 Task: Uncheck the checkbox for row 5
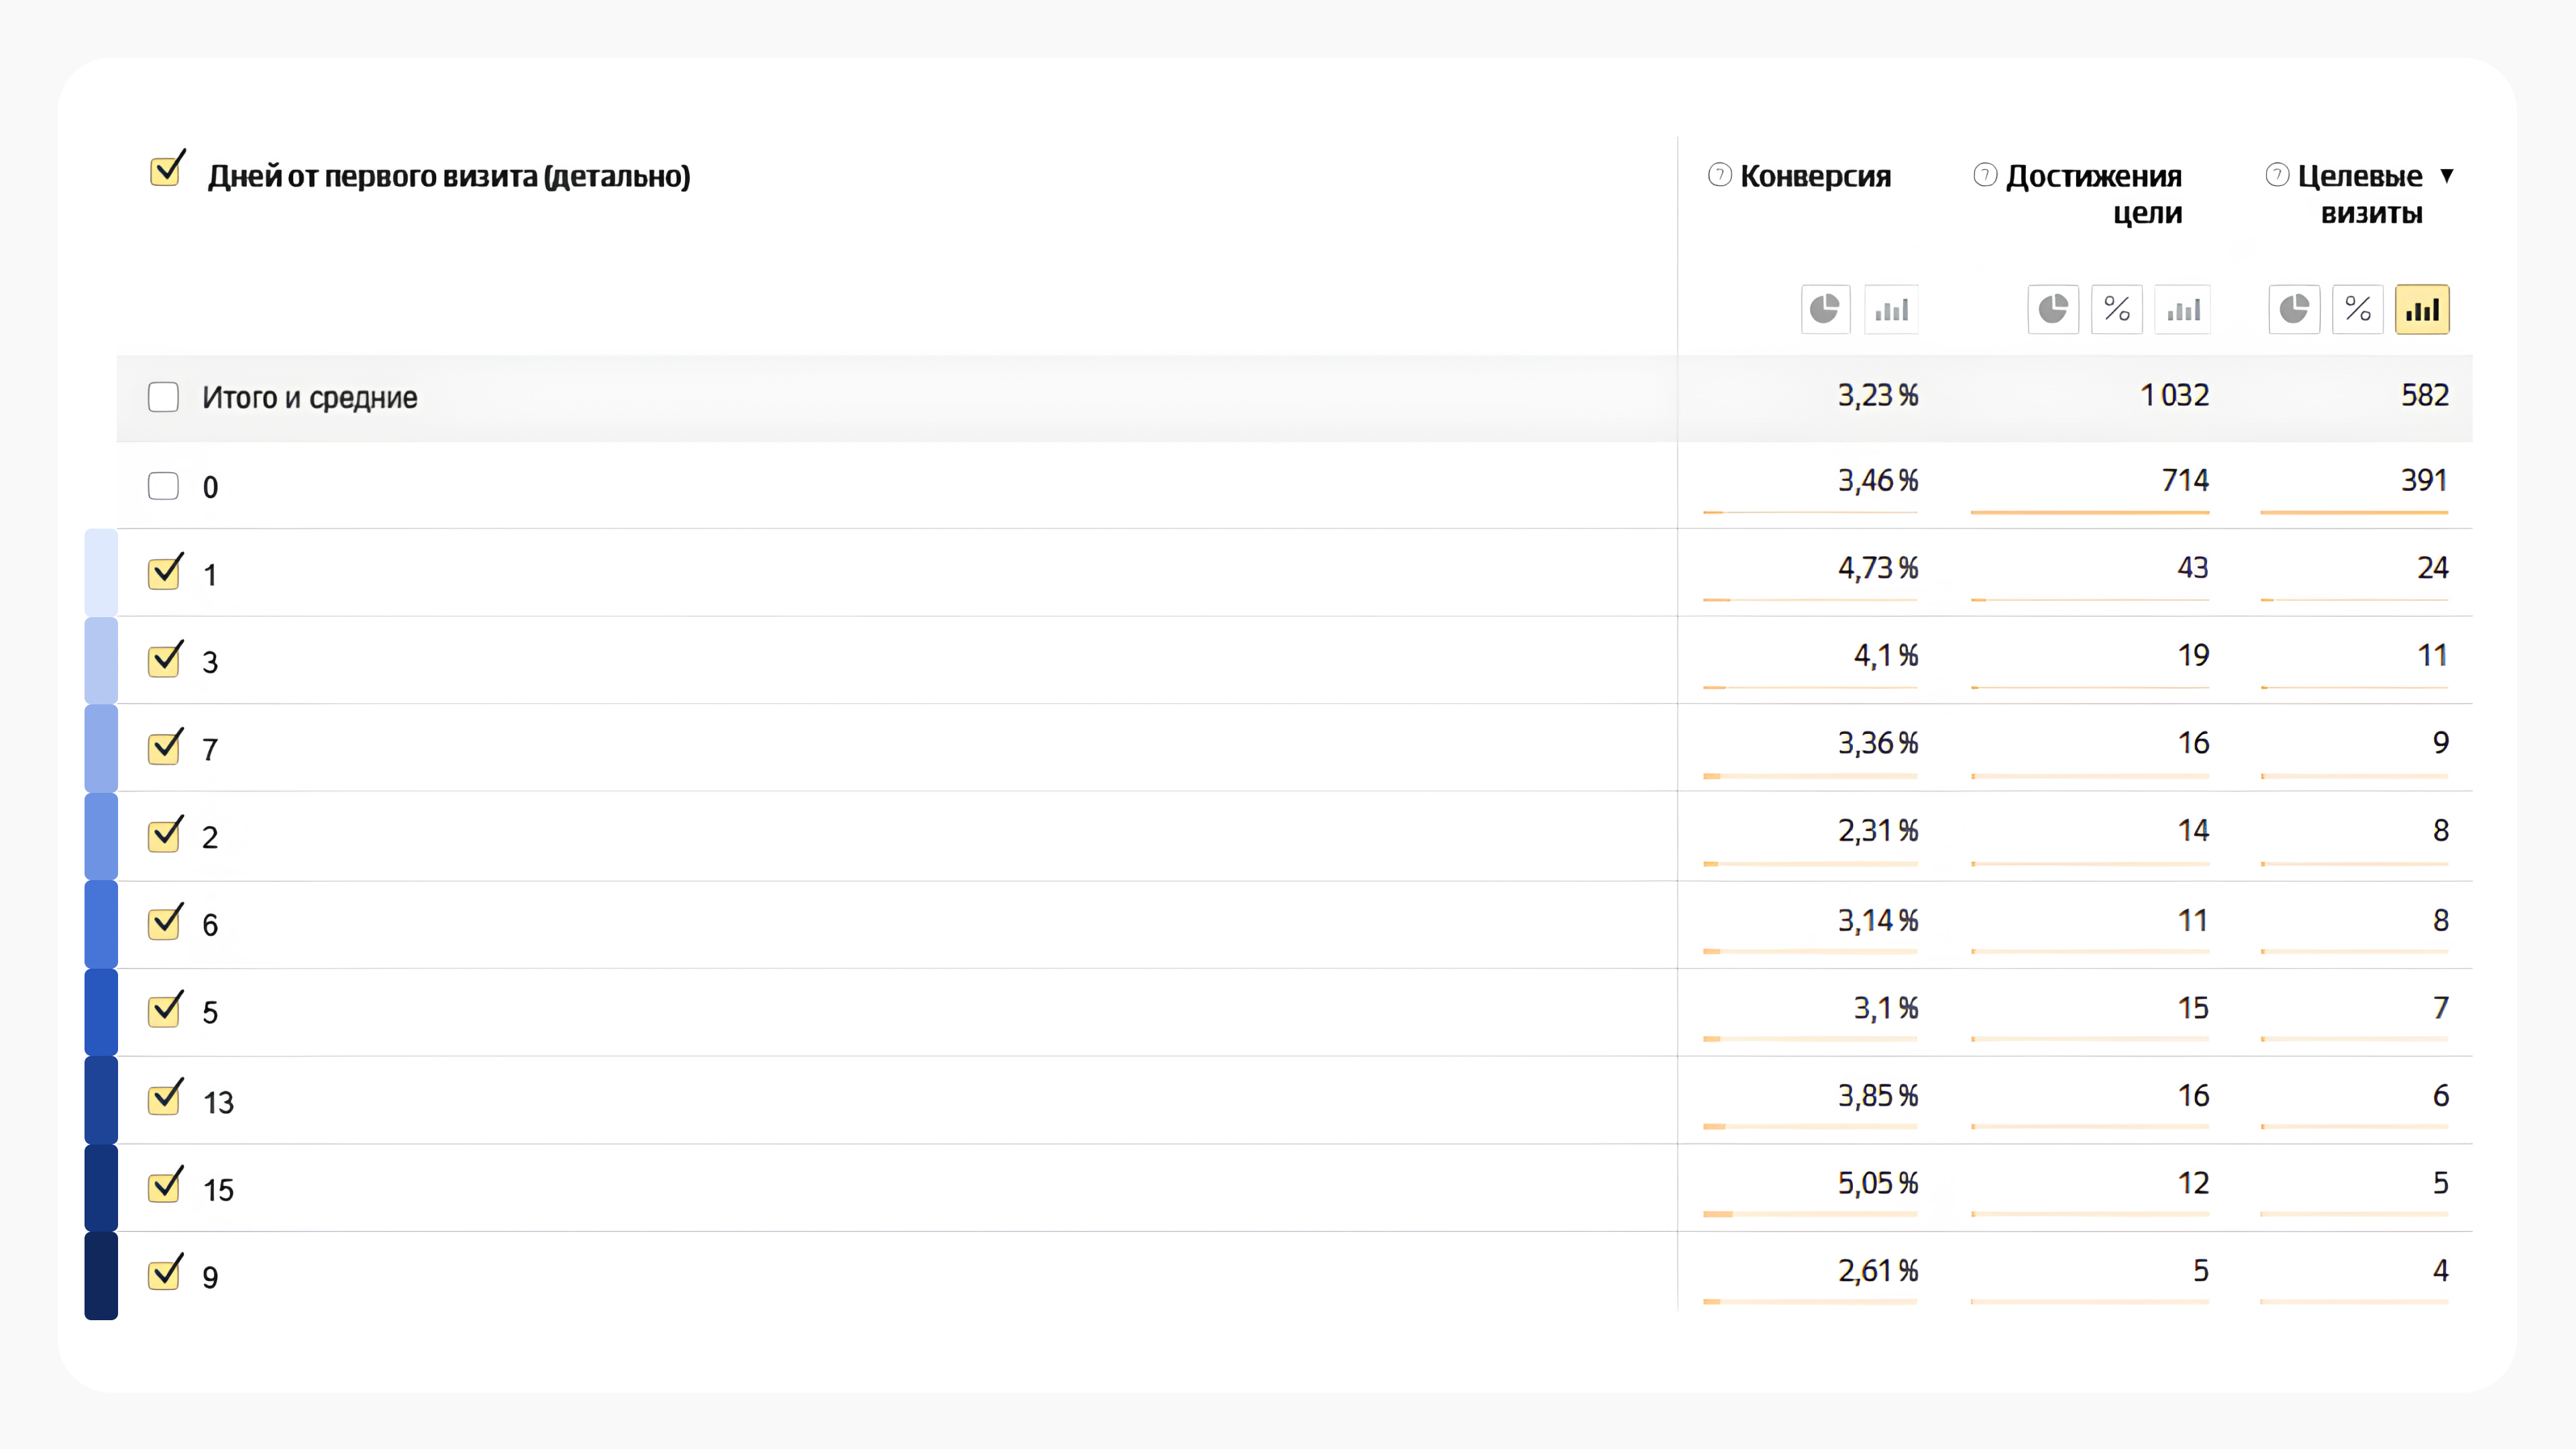[165, 1010]
